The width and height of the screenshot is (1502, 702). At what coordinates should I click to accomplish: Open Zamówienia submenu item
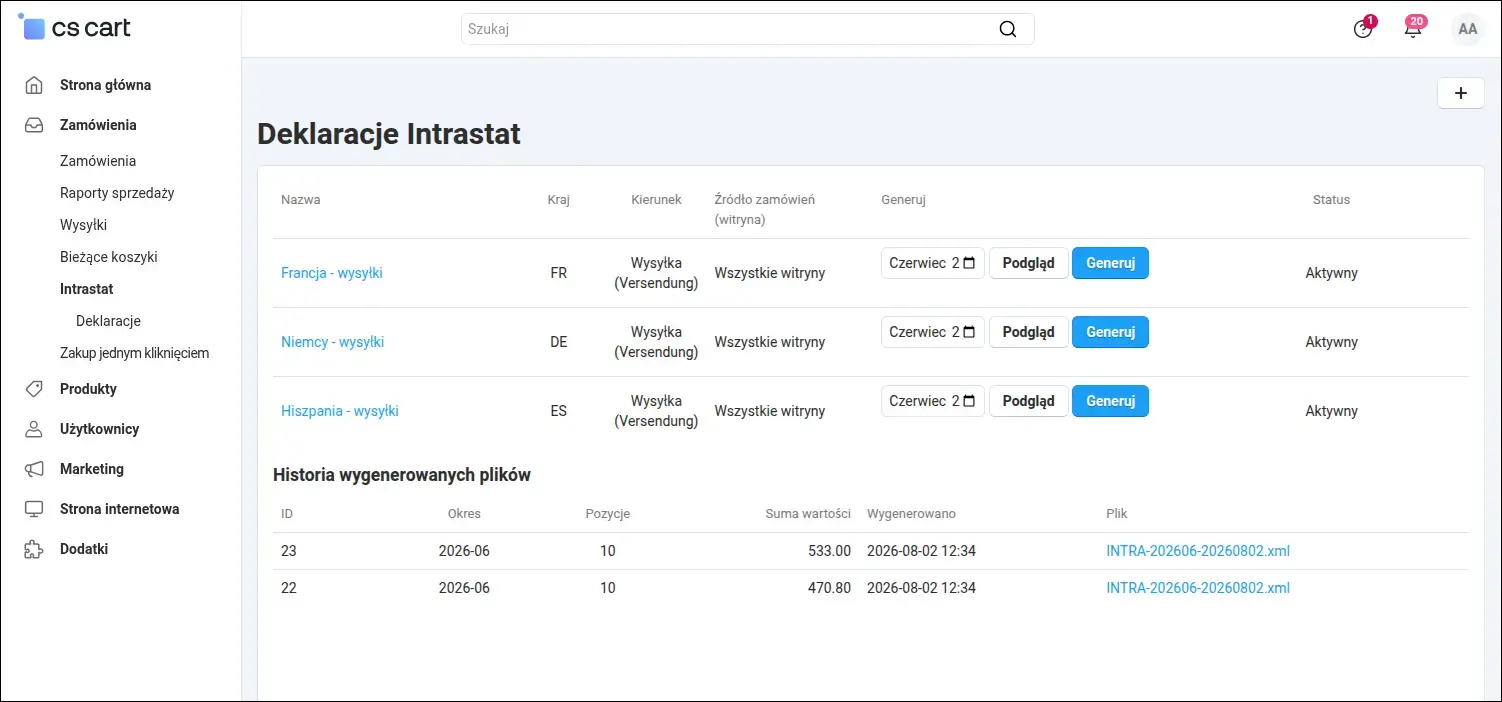98,161
